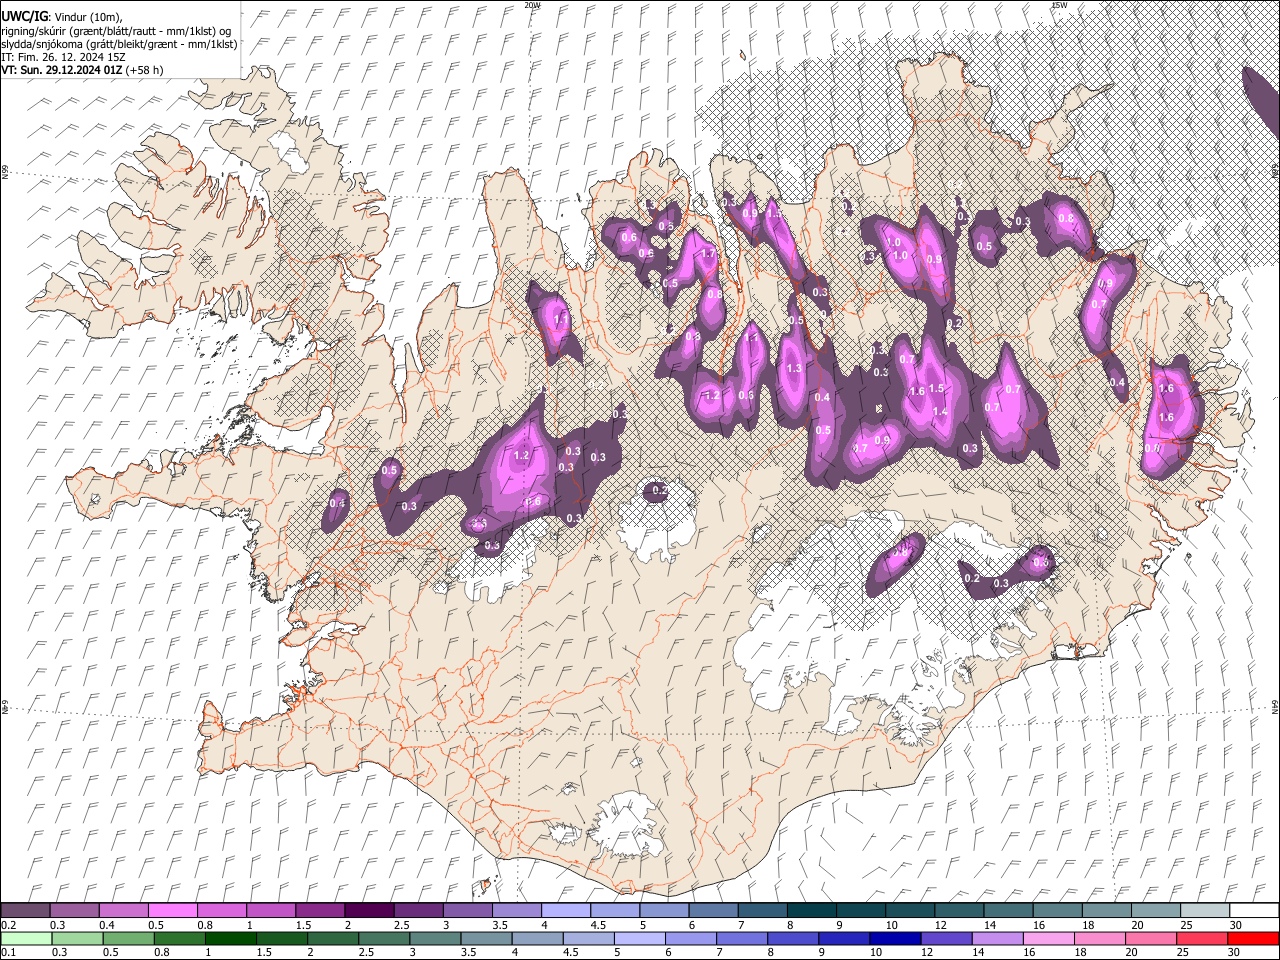
Task: Click the 'slydda/snjókoma' legend description line
Action: (x=119, y=44)
